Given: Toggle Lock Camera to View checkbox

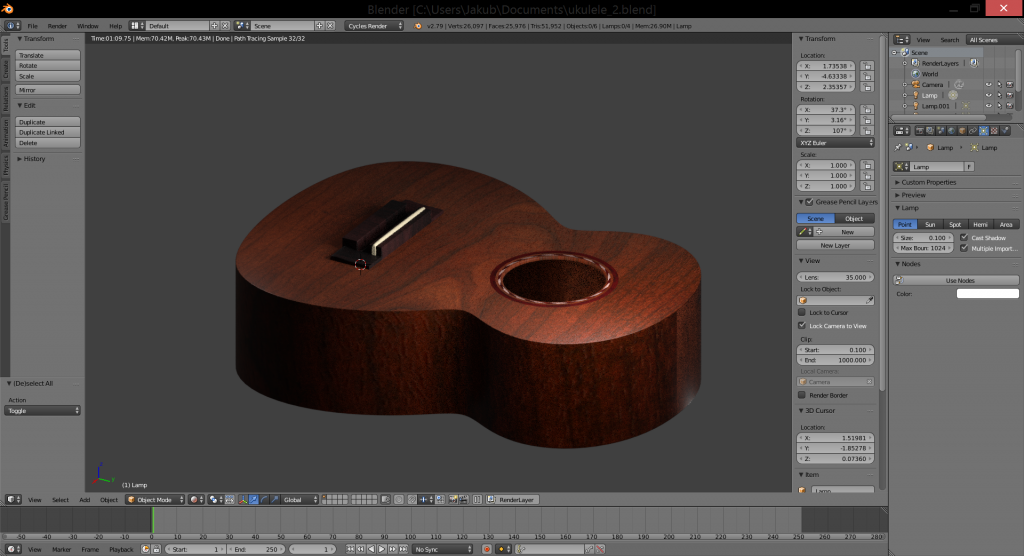Looking at the screenshot, I should coord(802,325).
